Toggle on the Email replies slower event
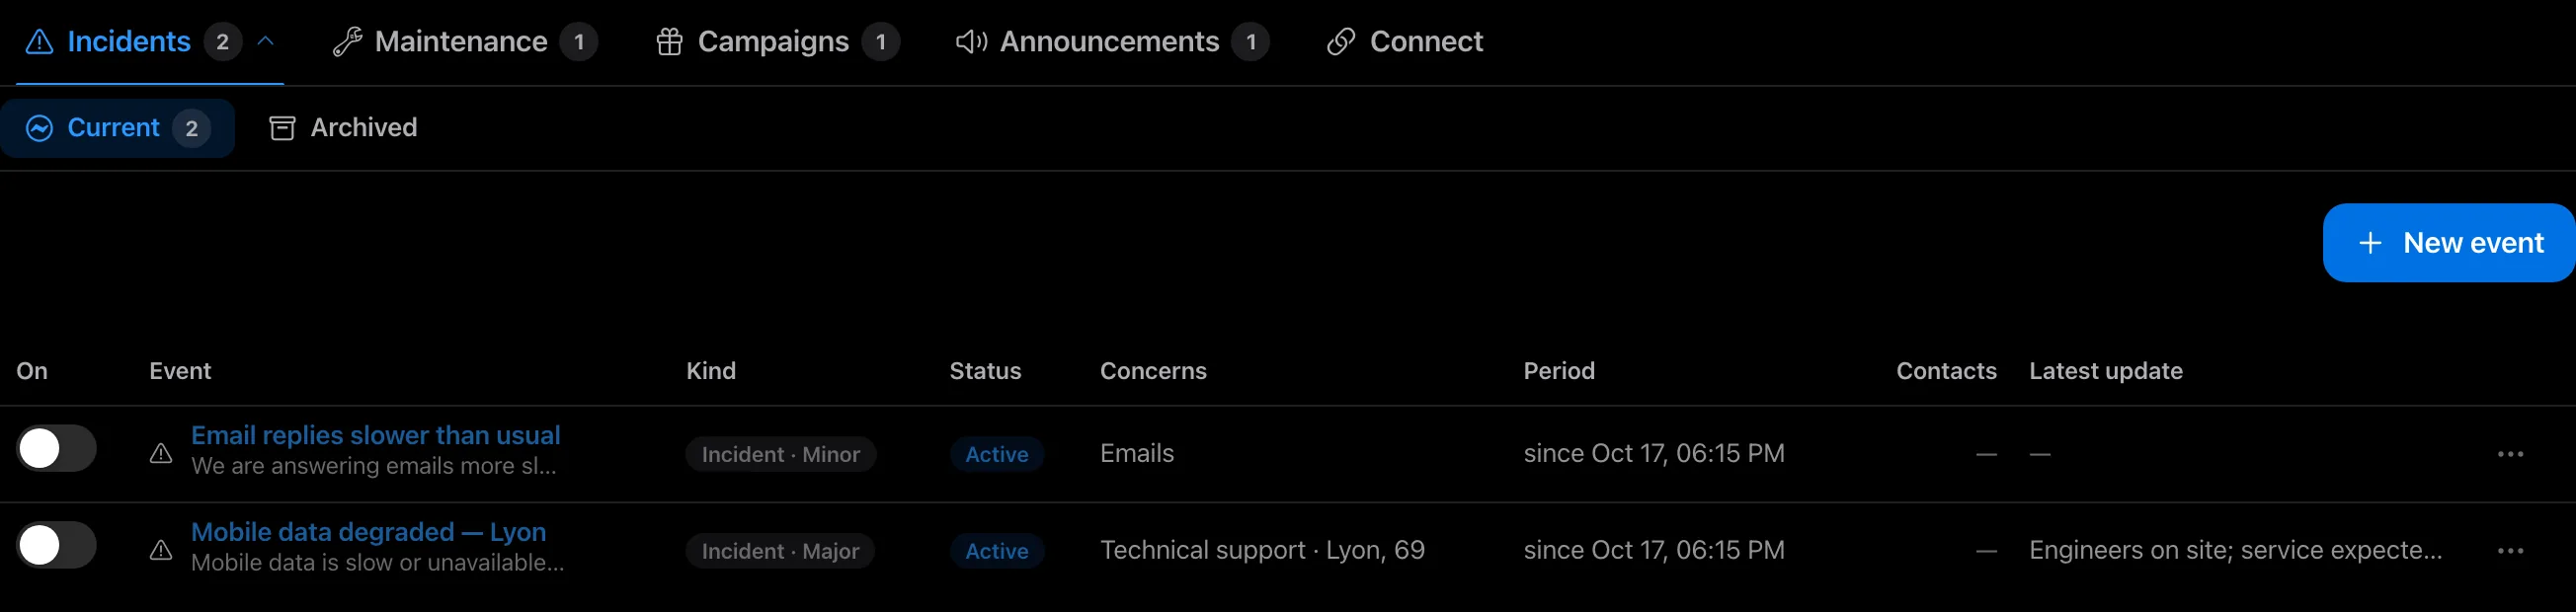 click(x=57, y=448)
